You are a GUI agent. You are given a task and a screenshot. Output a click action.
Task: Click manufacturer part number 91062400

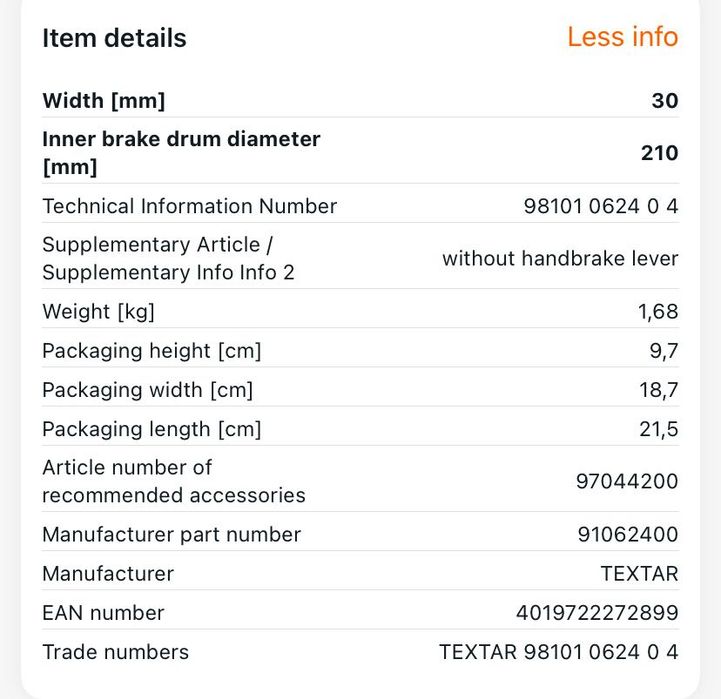pyautogui.click(x=628, y=534)
